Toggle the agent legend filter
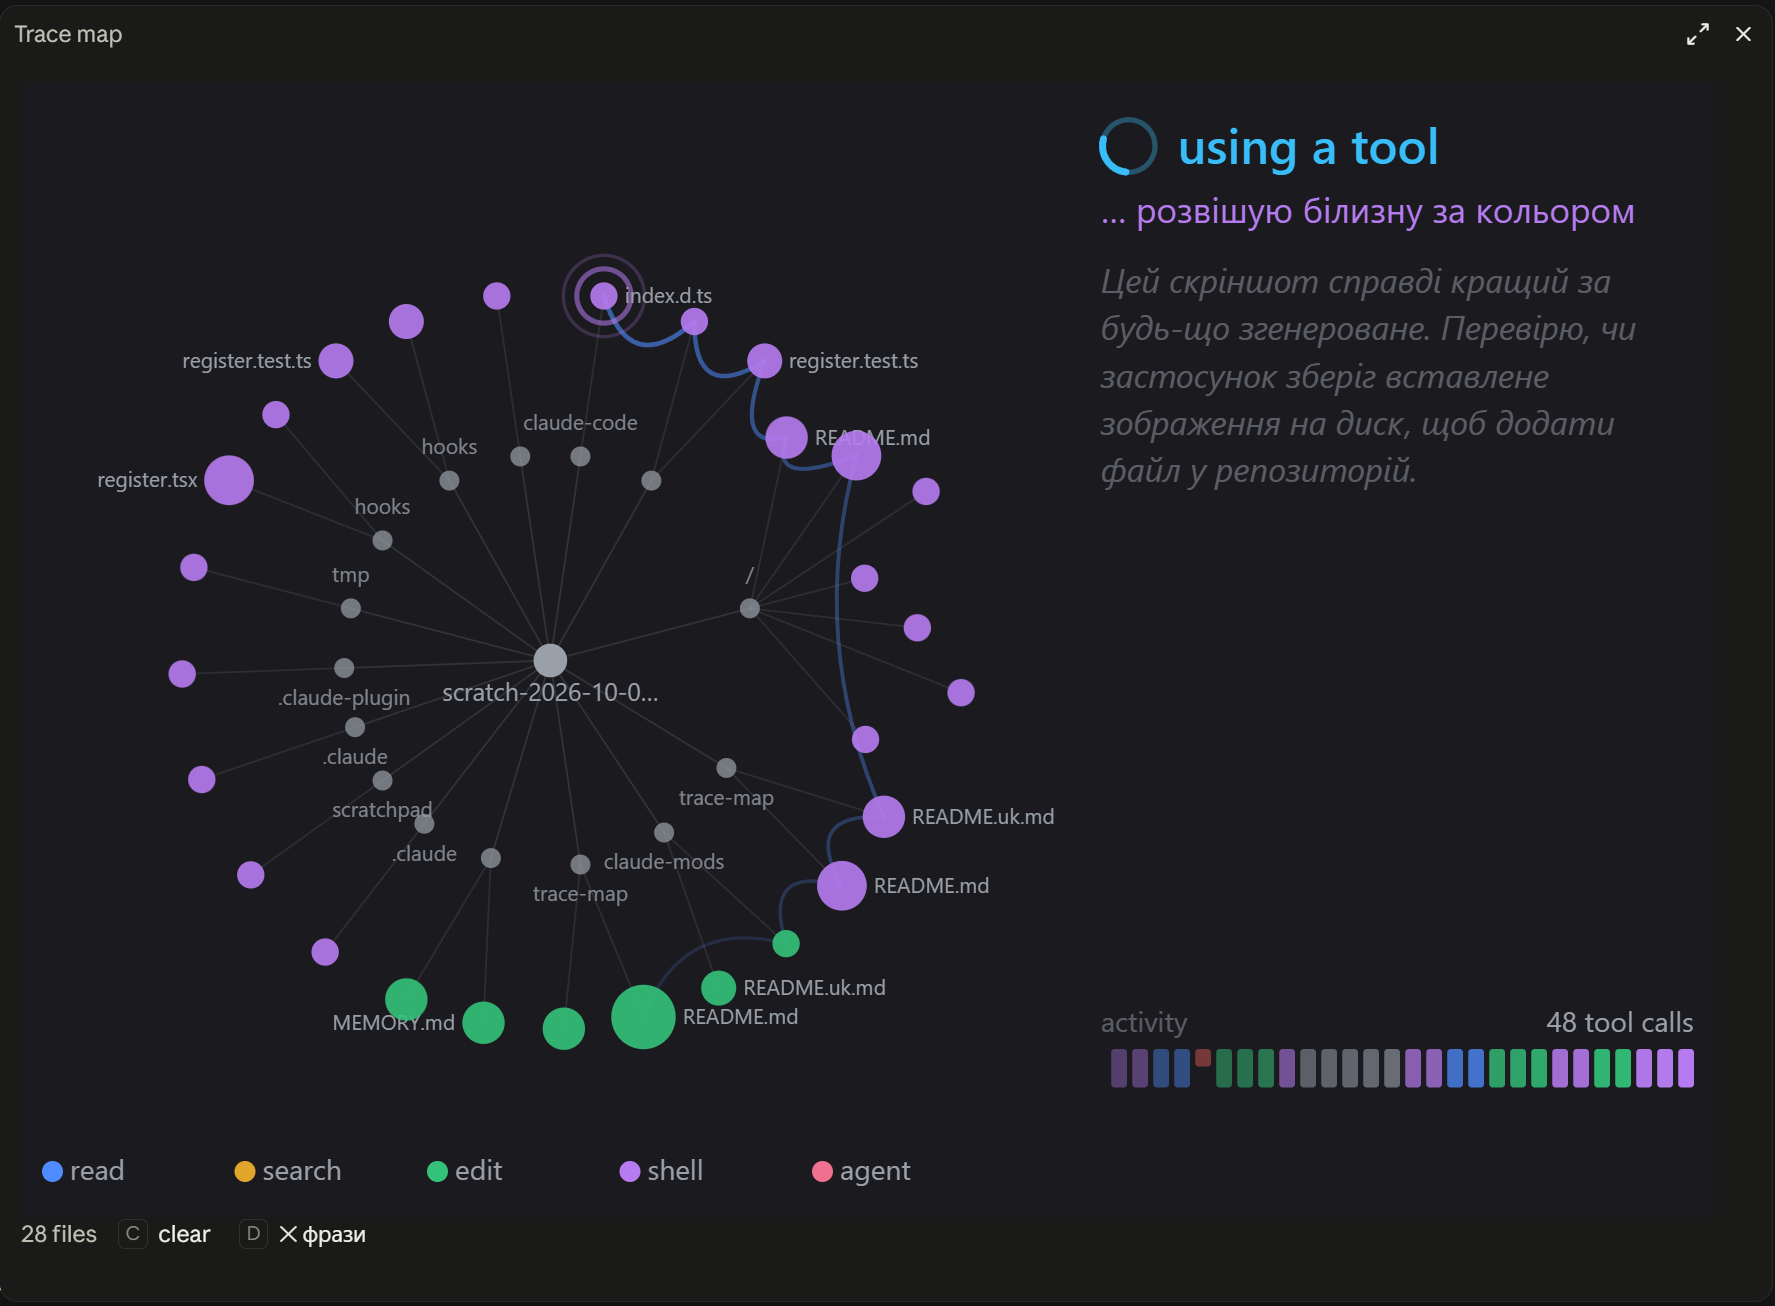The image size is (1775, 1306). (861, 1171)
